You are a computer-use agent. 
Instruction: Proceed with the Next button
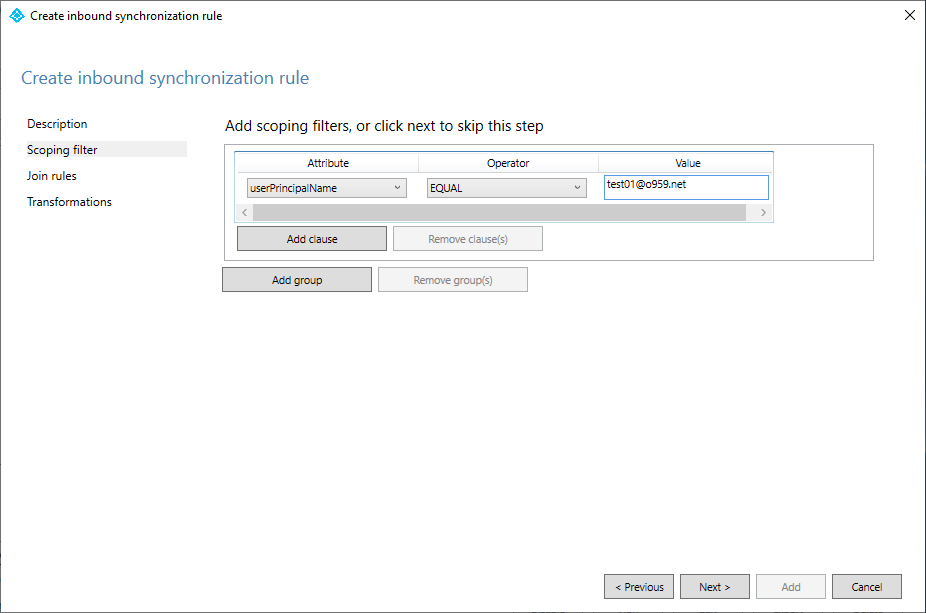[715, 586]
